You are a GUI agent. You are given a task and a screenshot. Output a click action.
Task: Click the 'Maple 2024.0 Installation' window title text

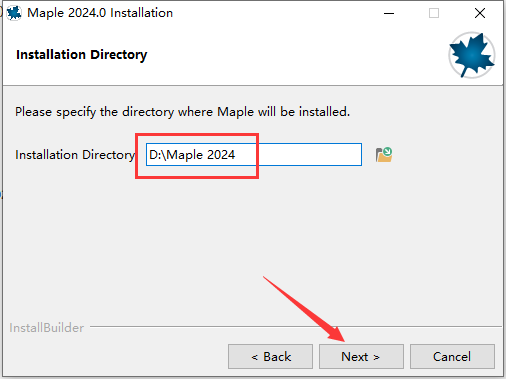(100, 13)
